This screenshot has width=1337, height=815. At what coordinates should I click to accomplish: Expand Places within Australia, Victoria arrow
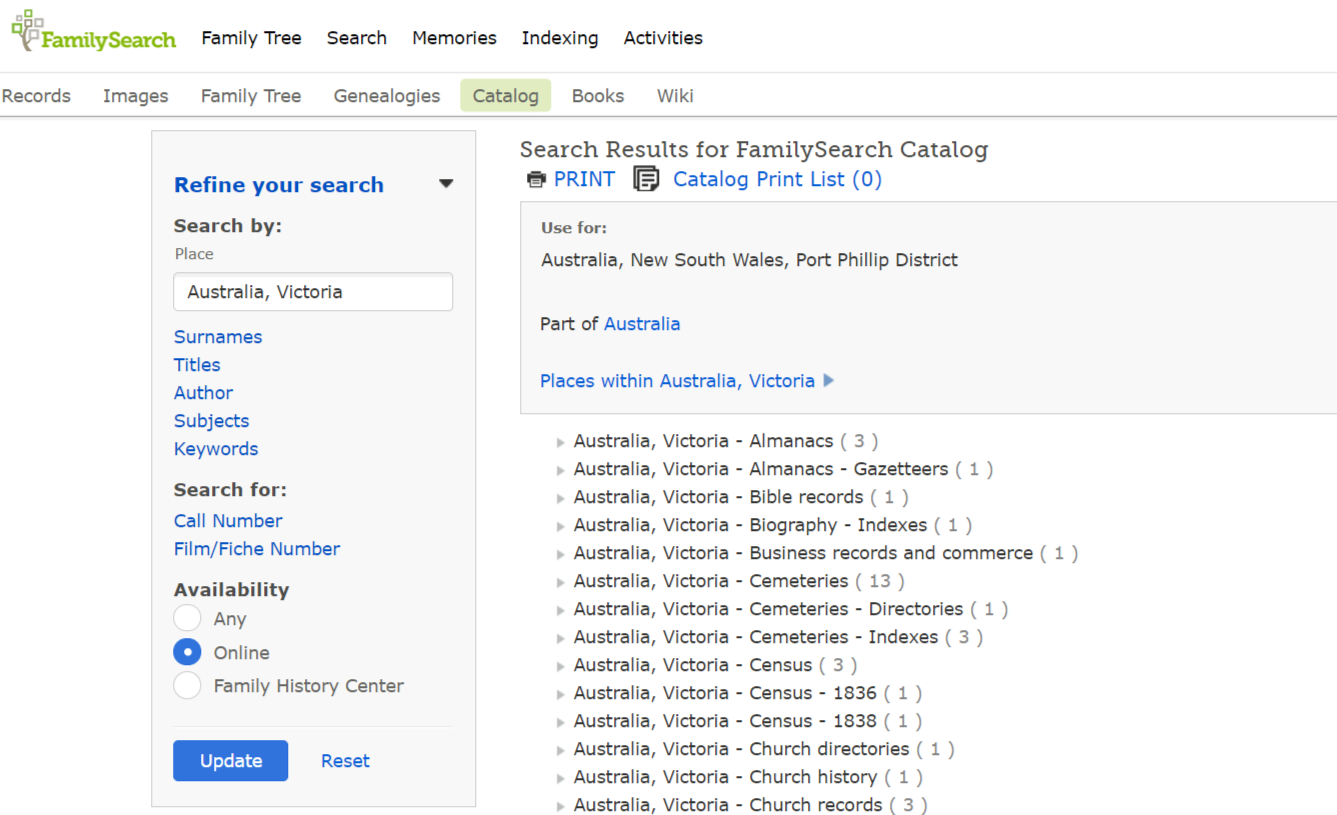(828, 381)
